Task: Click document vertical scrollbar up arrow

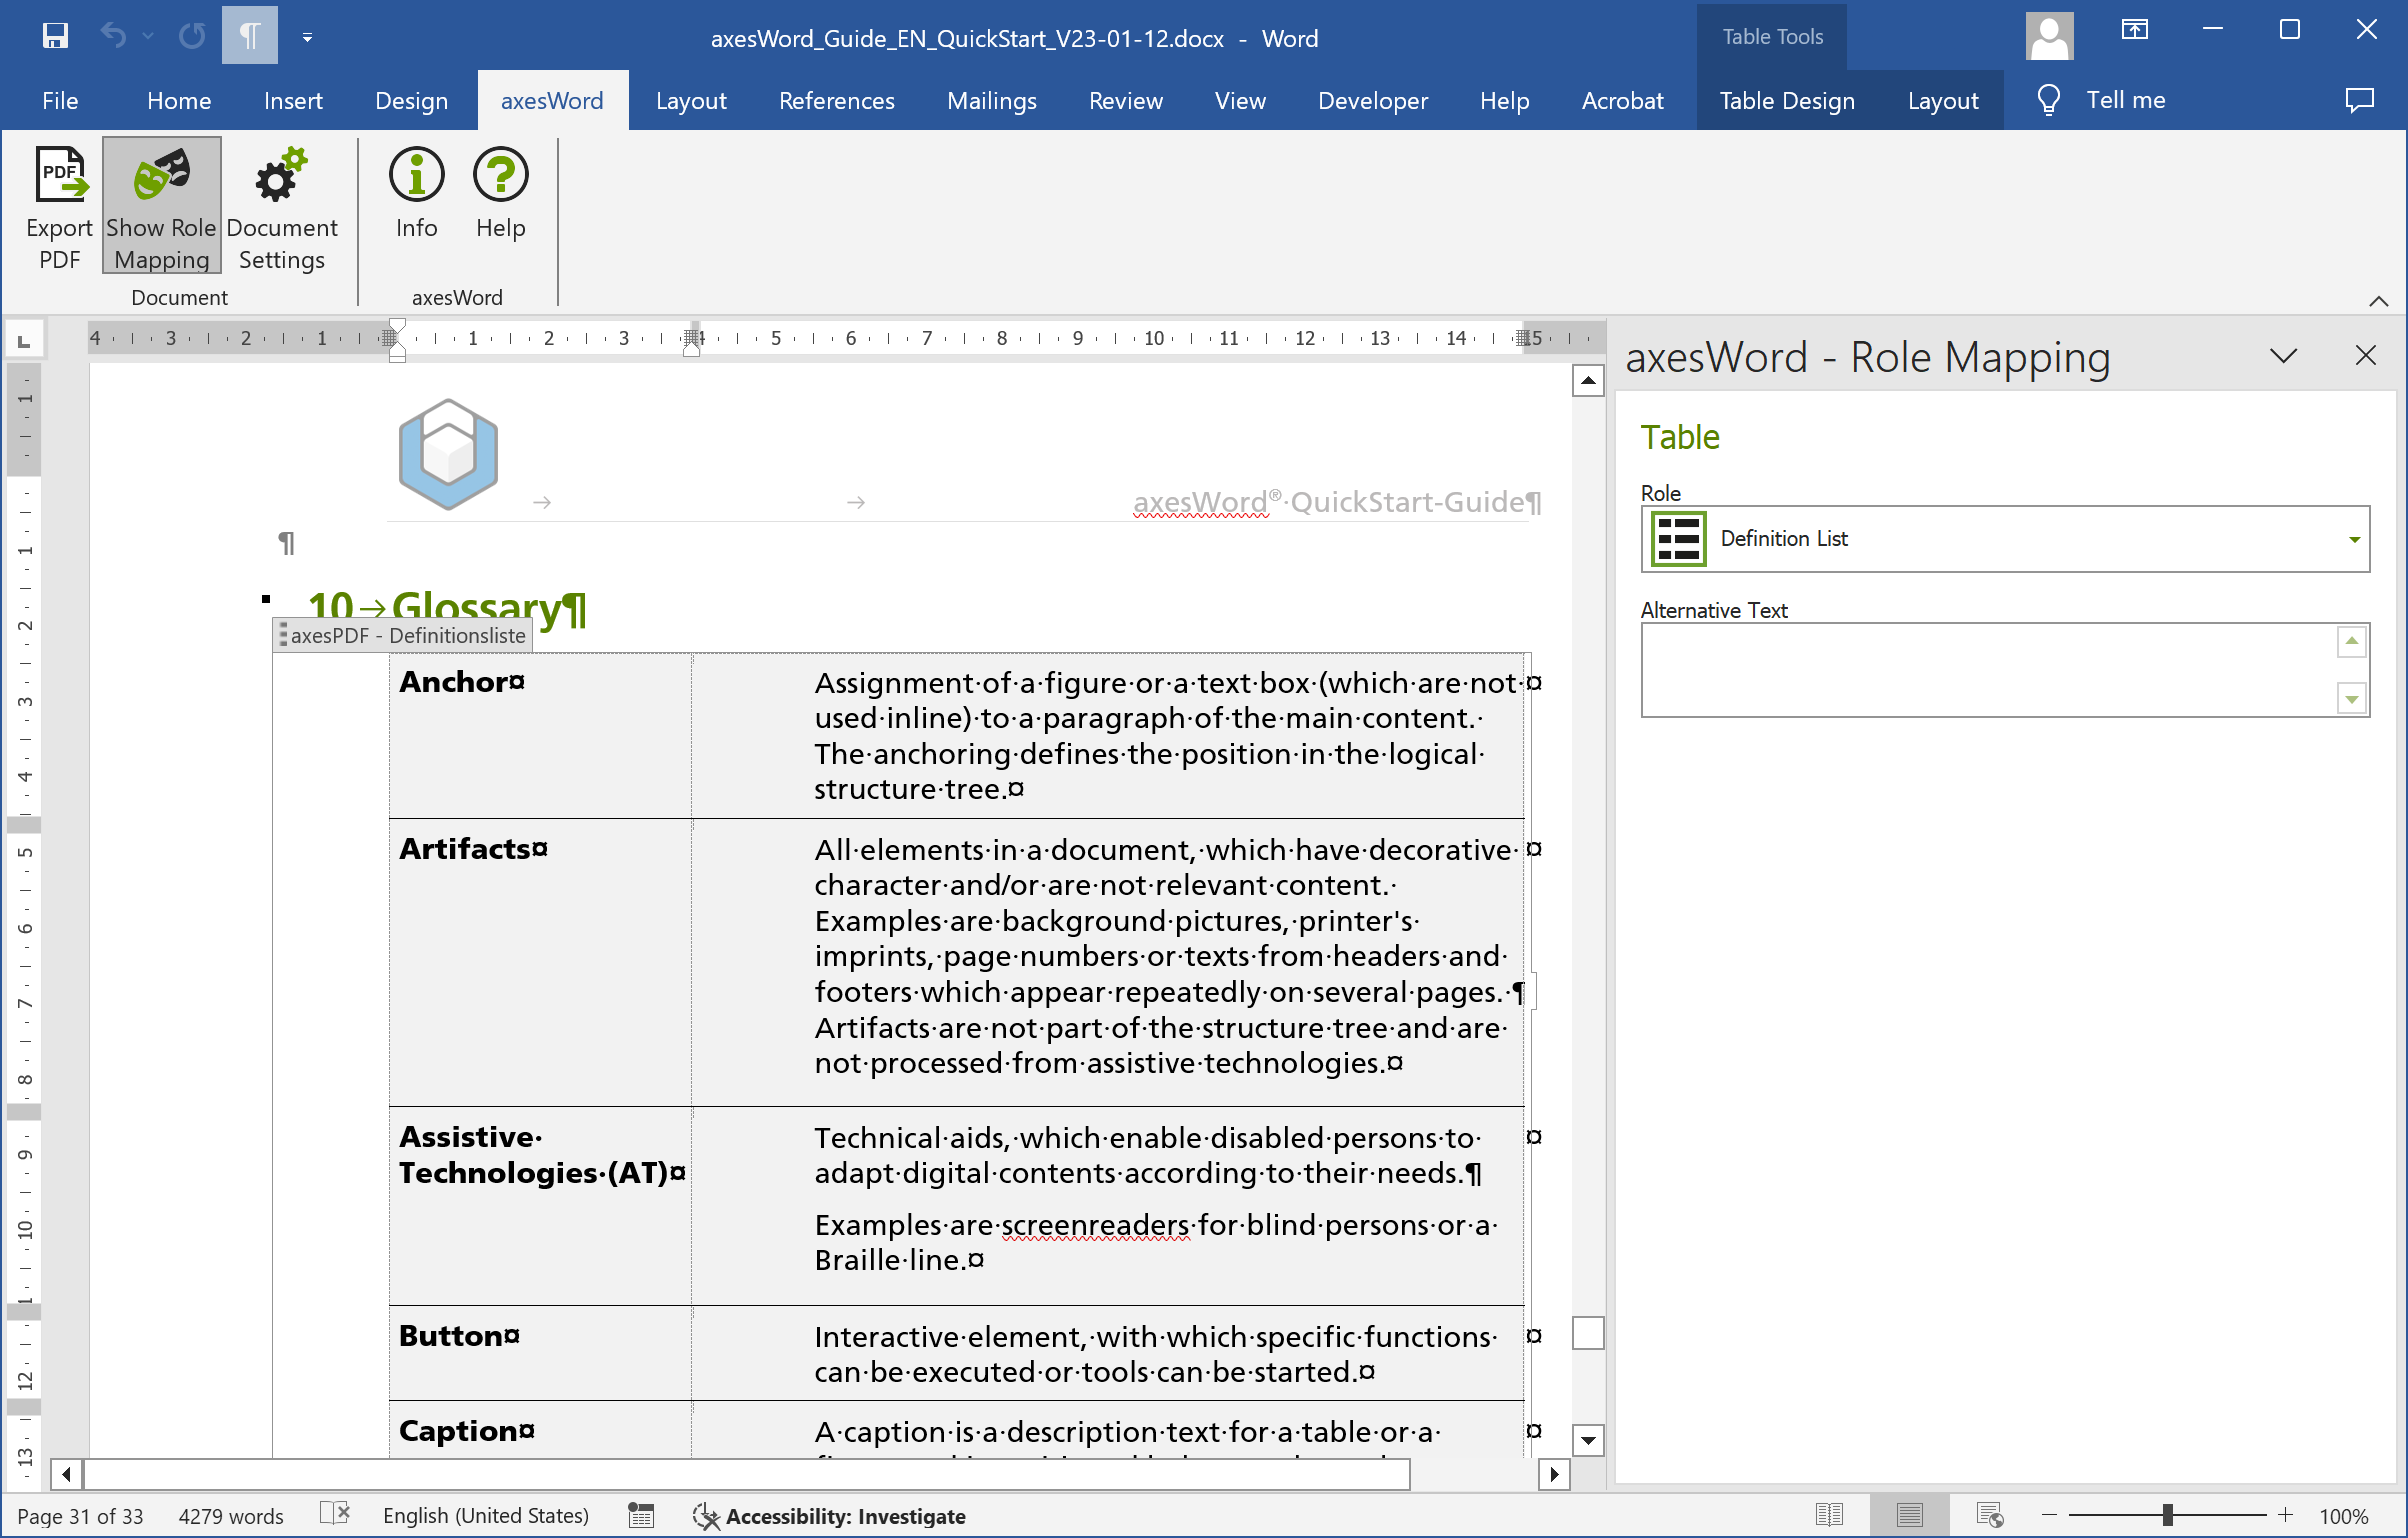Action: point(1587,380)
